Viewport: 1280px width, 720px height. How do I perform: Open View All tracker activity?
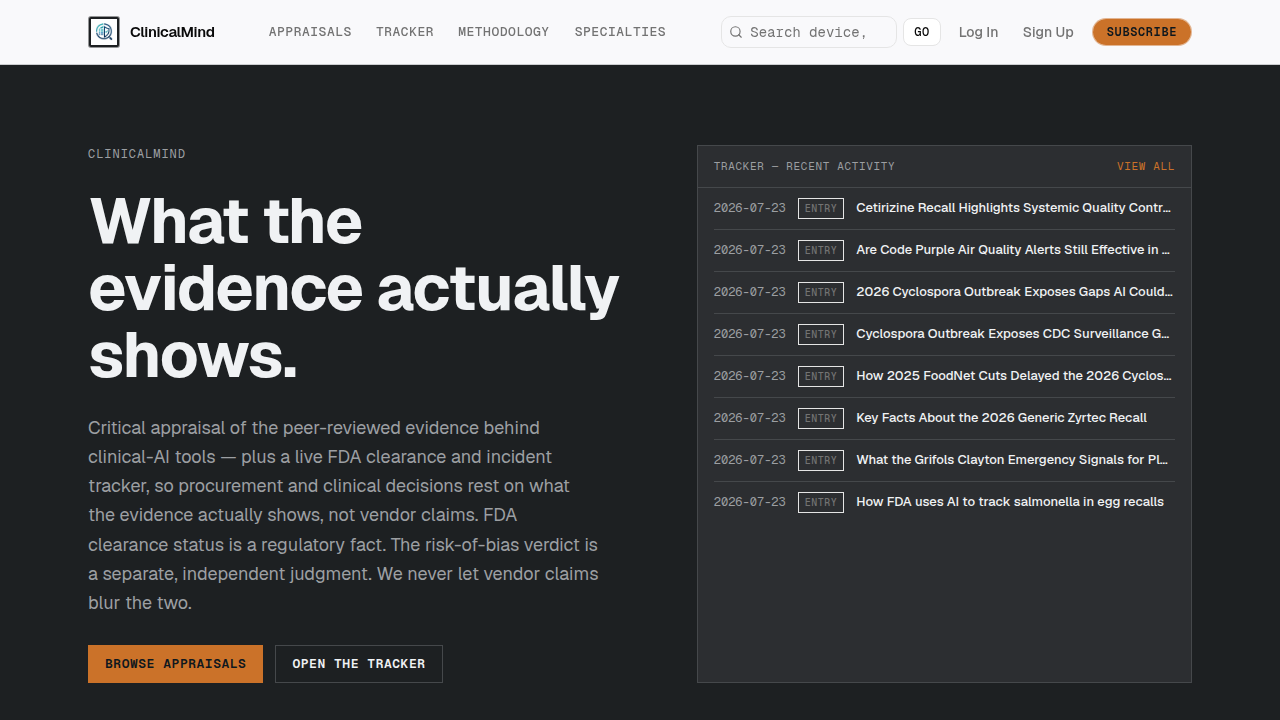tap(1146, 166)
